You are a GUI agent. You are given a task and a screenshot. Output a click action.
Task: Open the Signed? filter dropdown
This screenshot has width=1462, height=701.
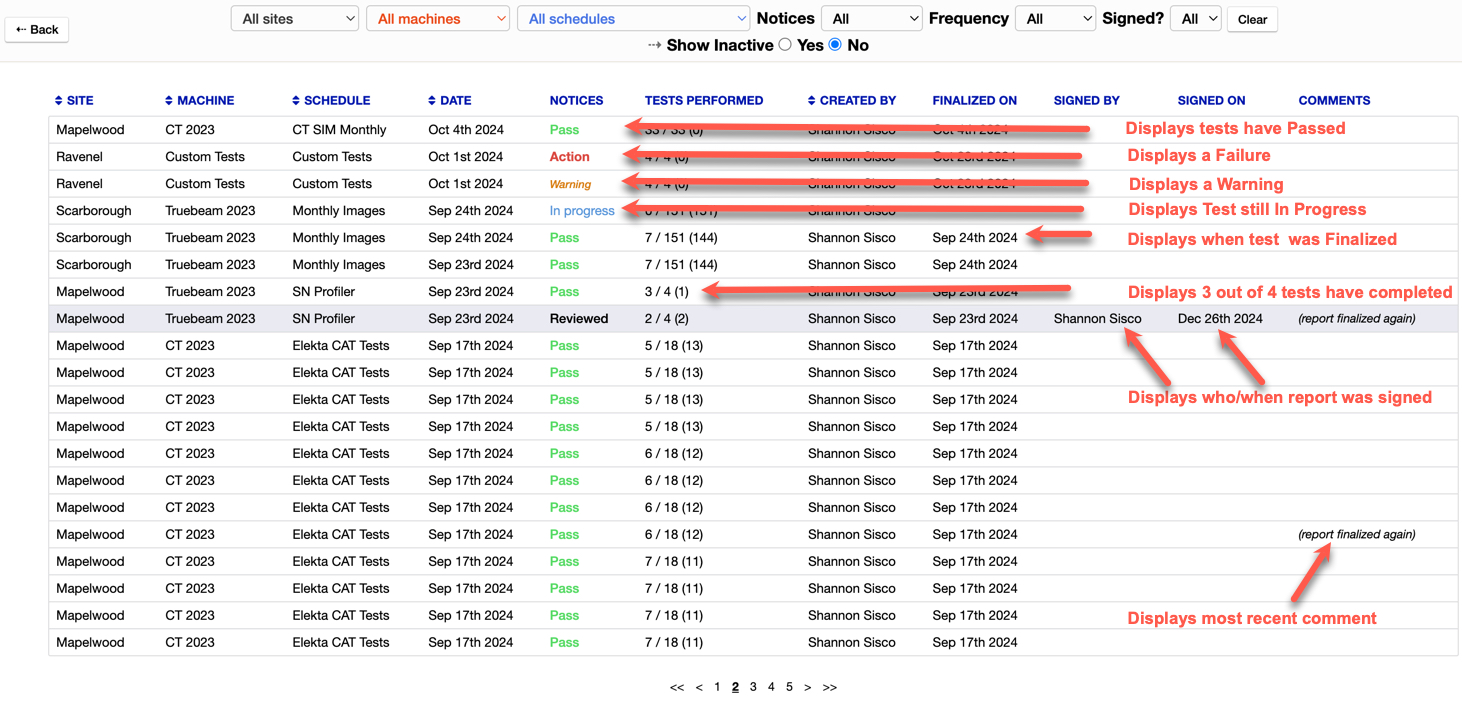click(1198, 19)
